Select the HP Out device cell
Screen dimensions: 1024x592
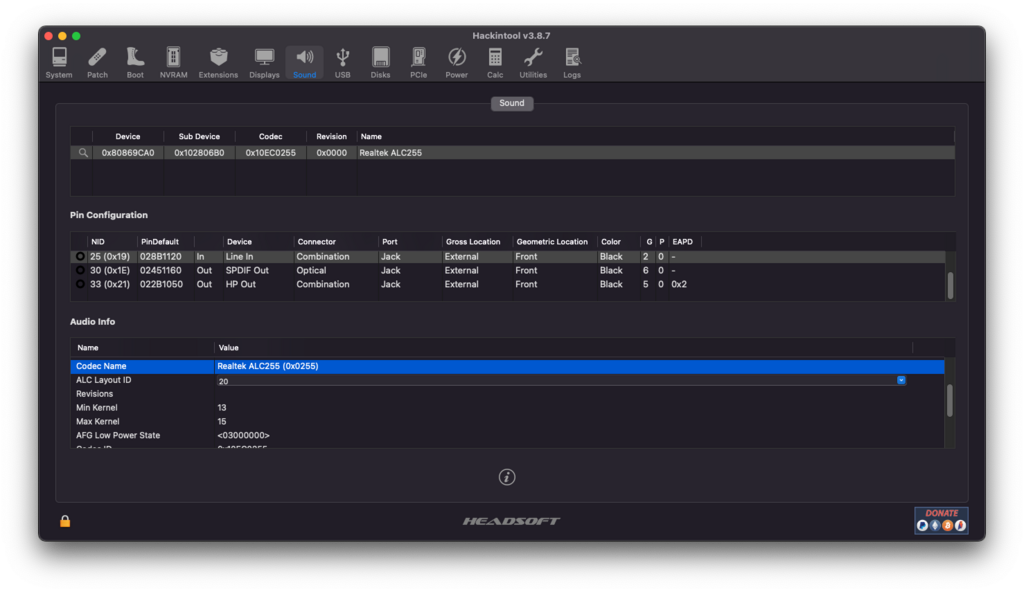click(x=240, y=284)
